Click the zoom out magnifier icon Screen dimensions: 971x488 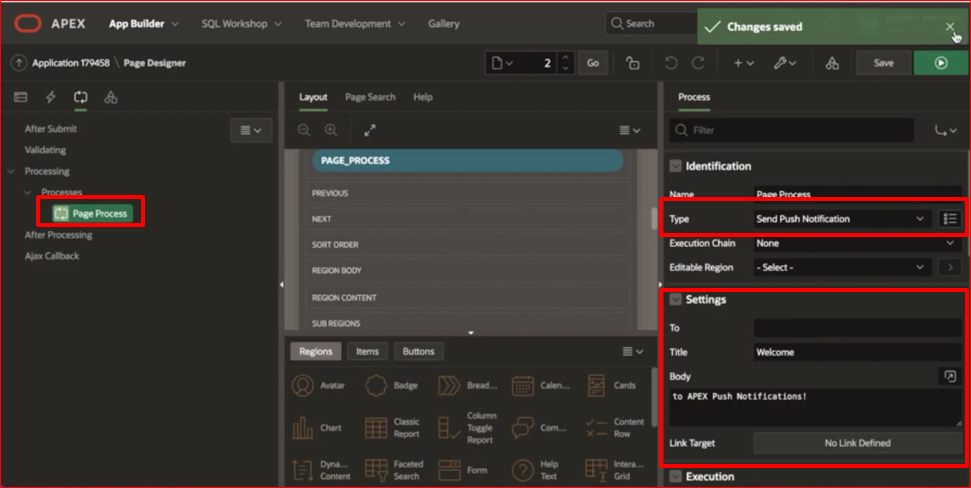[304, 130]
